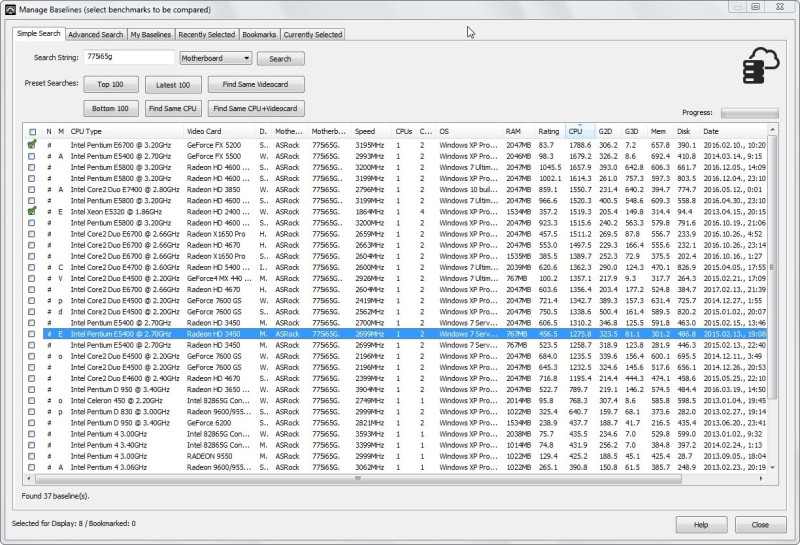Click the Progress bar
Screen dimensions: 800x545
point(749,113)
